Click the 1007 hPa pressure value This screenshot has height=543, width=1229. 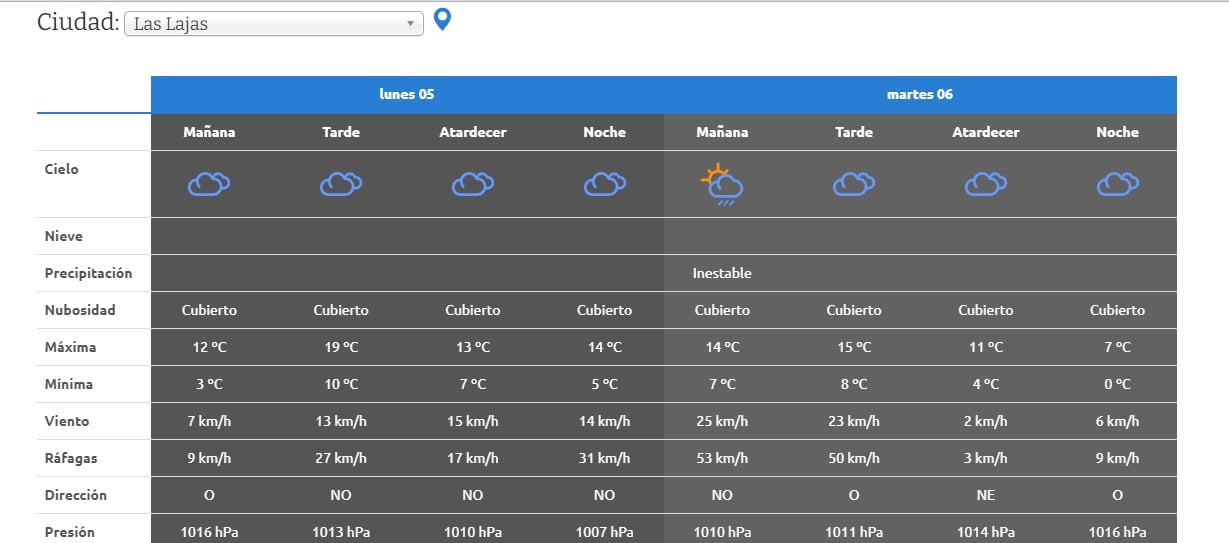[605, 532]
